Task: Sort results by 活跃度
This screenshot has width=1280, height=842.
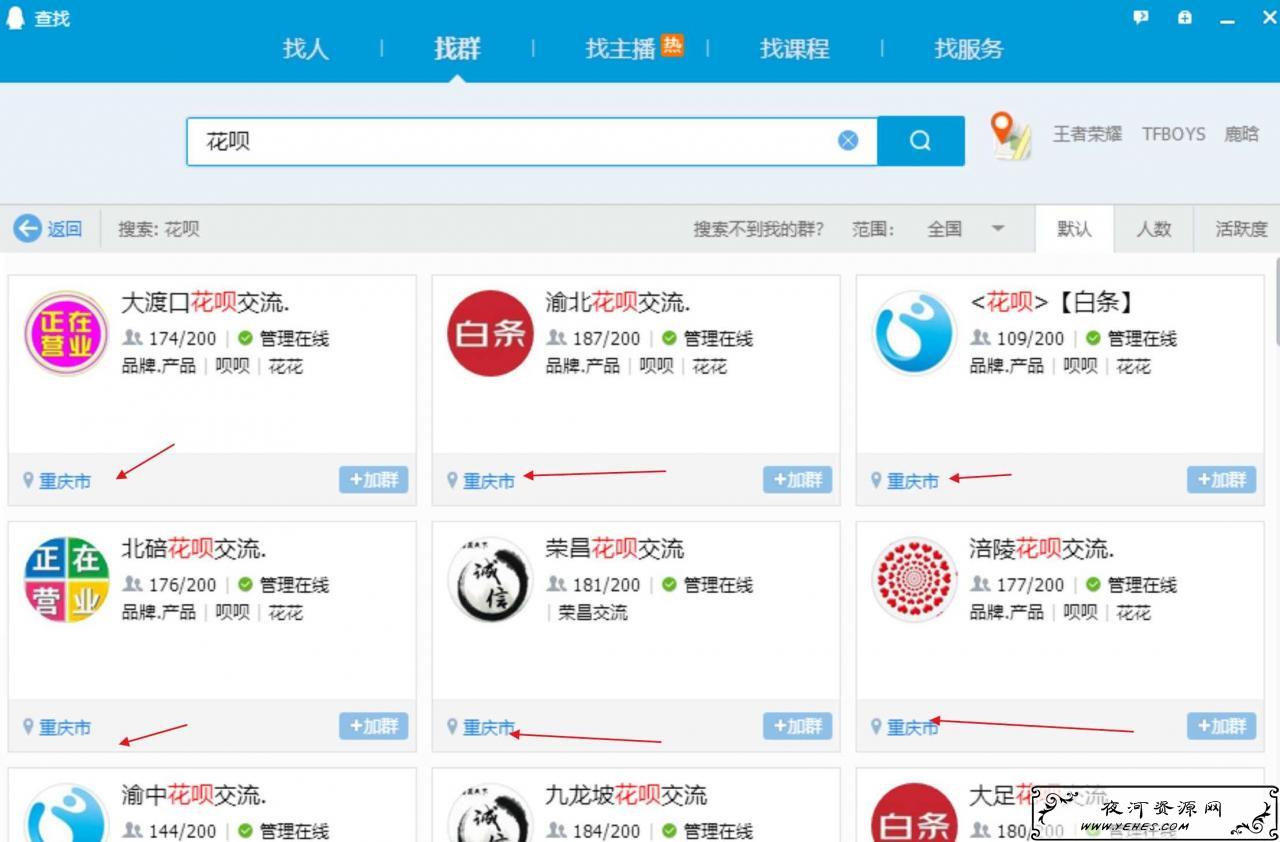Action: [x=1240, y=229]
